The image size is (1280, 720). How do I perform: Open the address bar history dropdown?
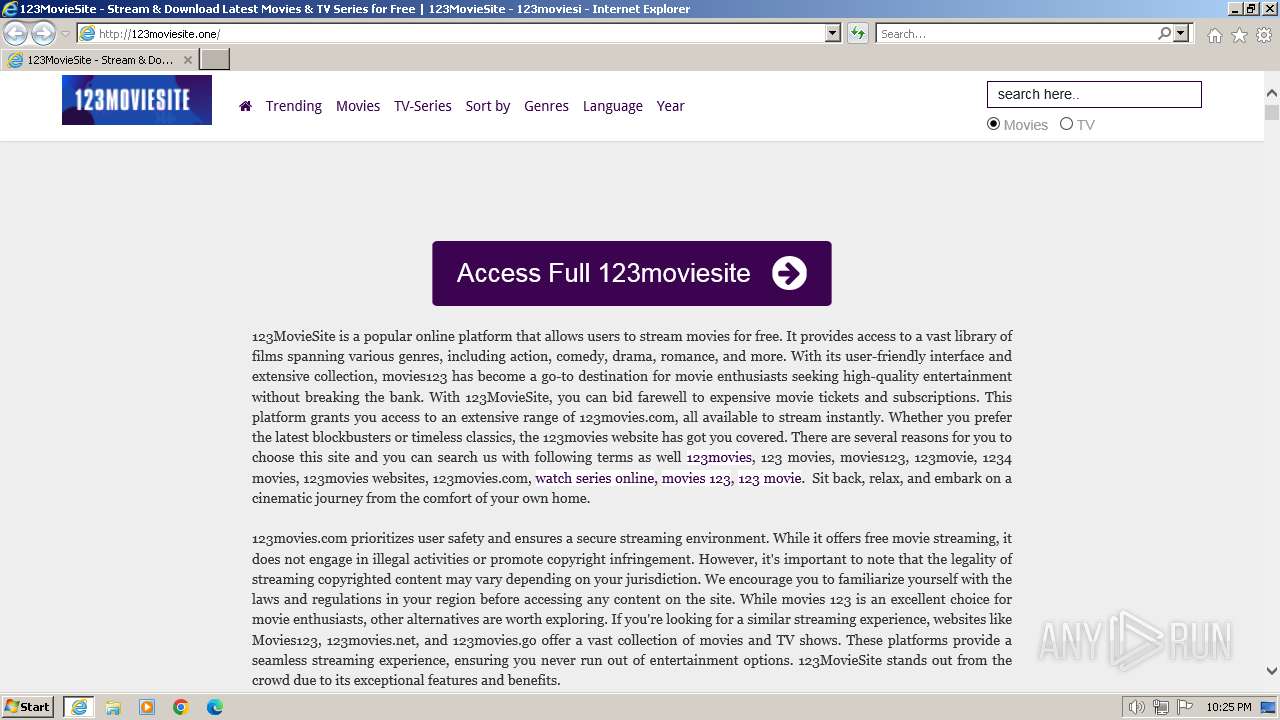click(832, 33)
